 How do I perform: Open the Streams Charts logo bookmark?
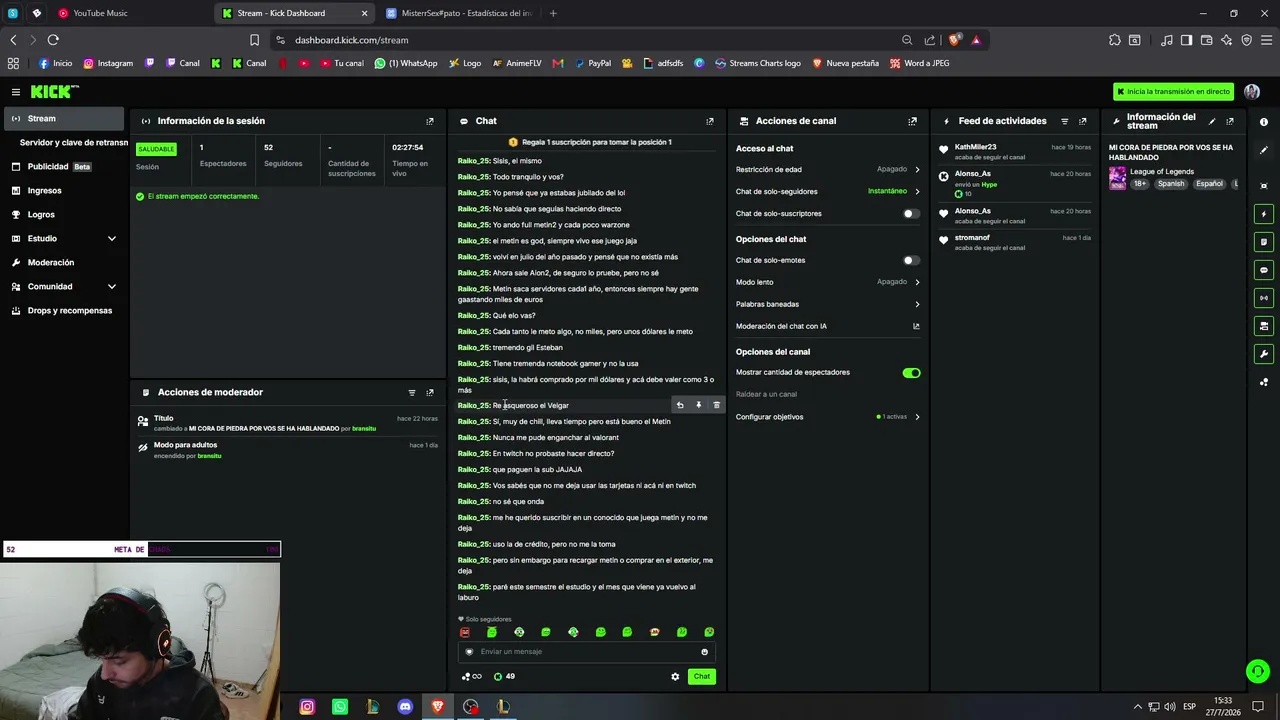757,63
